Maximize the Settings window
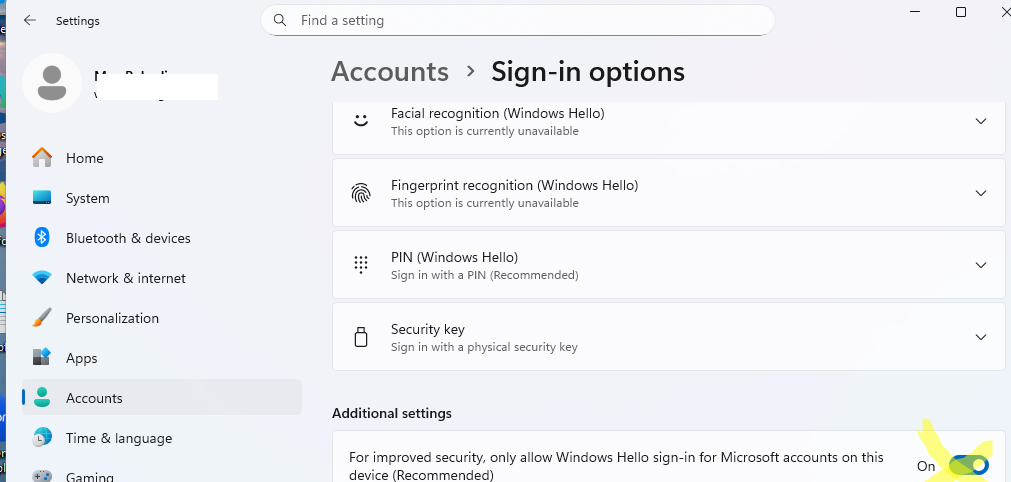The width and height of the screenshot is (1011, 482). (x=961, y=12)
